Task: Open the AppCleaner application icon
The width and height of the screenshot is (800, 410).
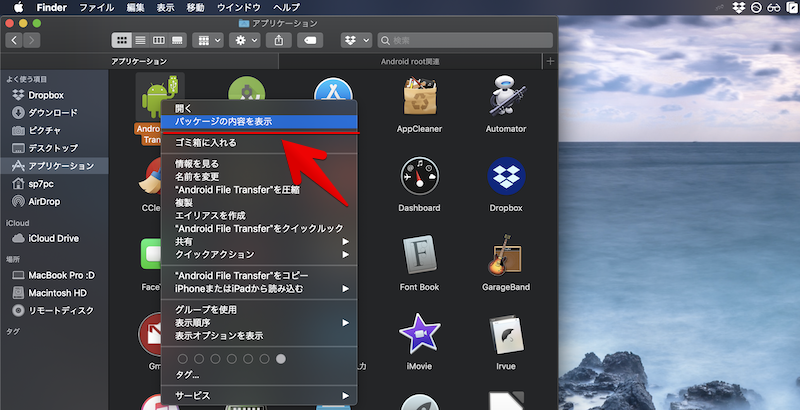Action: (419, 98)
